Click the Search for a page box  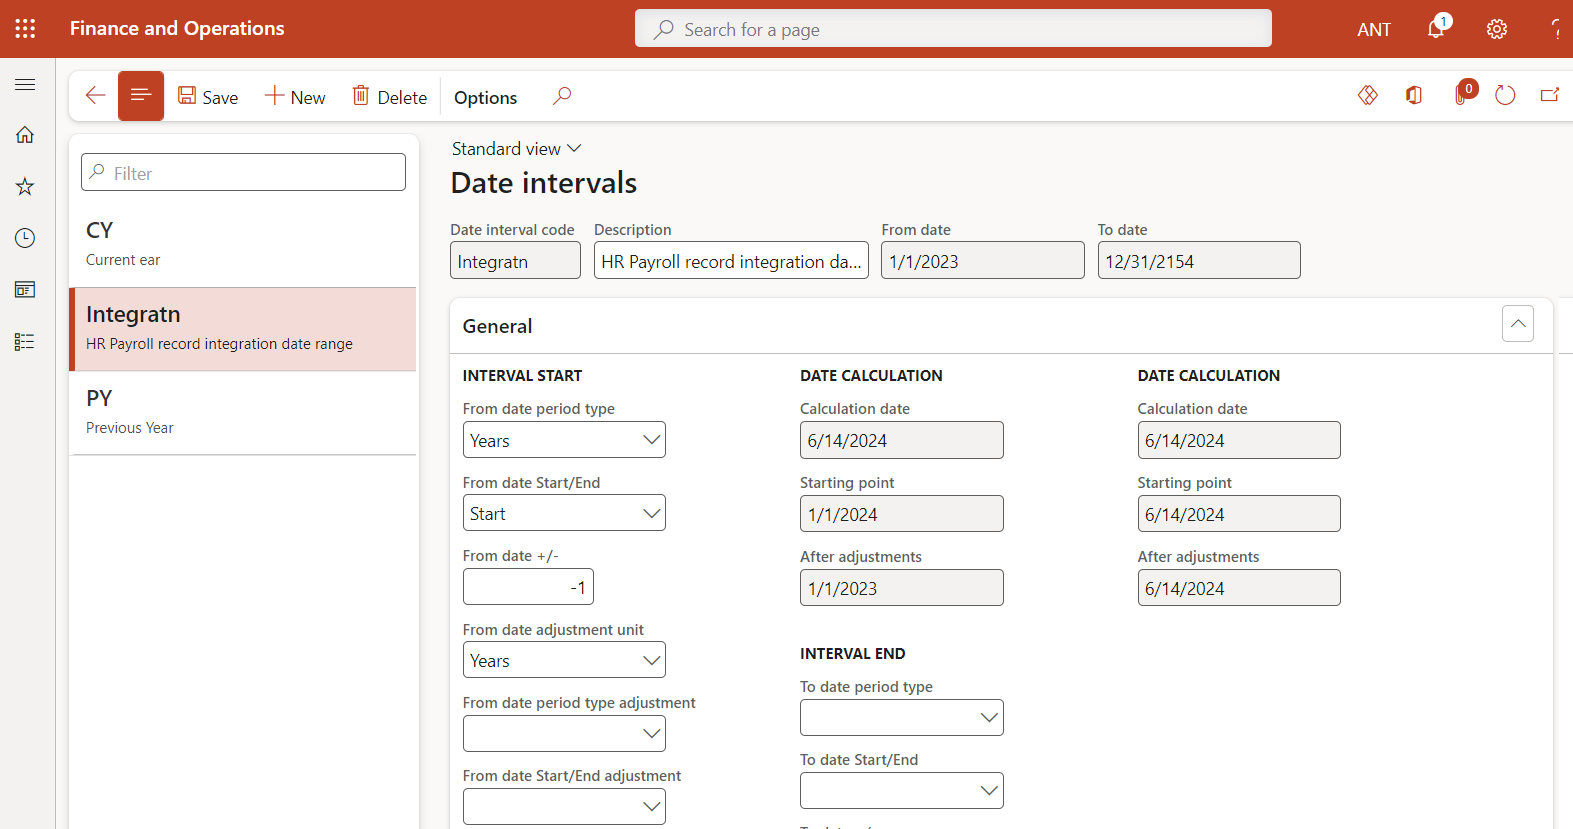[953, 29]
